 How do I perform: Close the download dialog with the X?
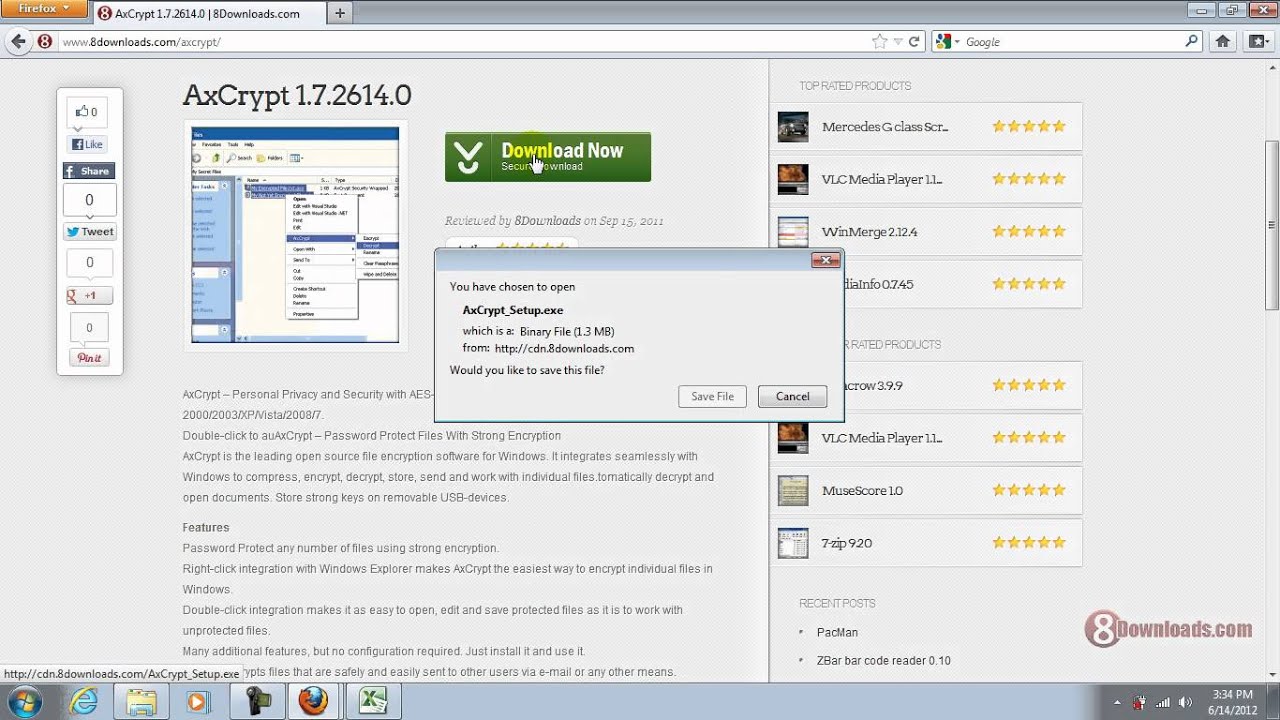[825, 260]
